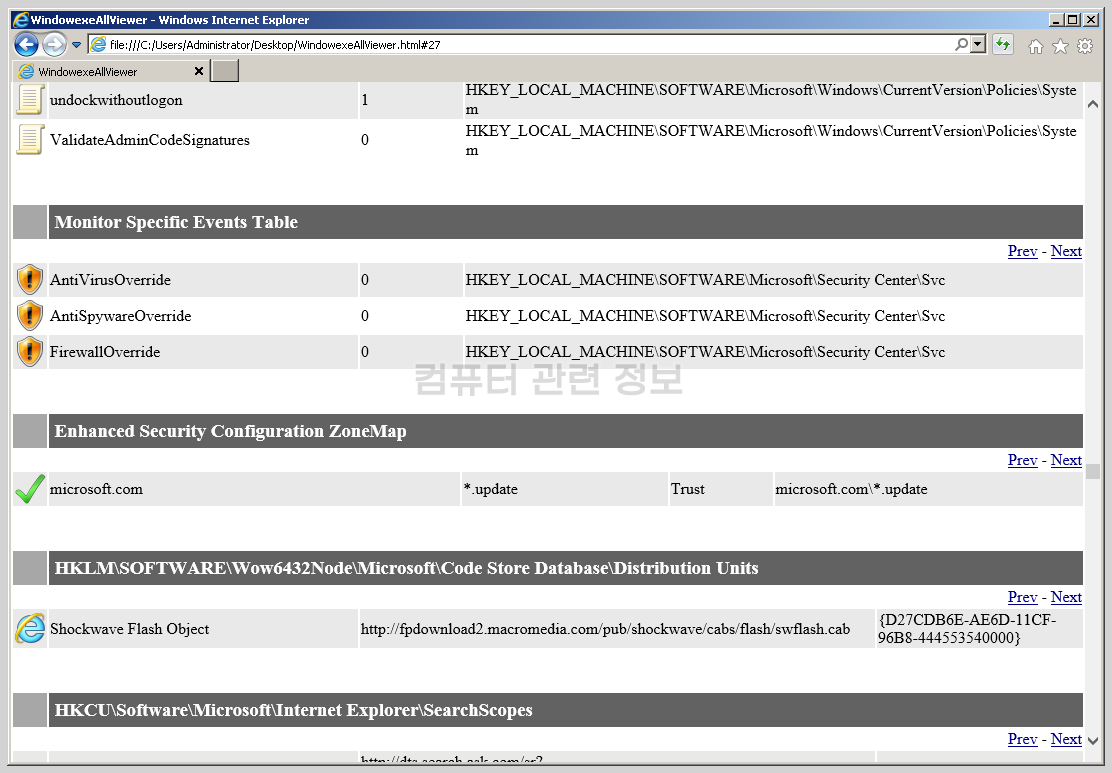
Task: Click Next link under Code Store Database Distribution Units
Action: (1066, 597)
